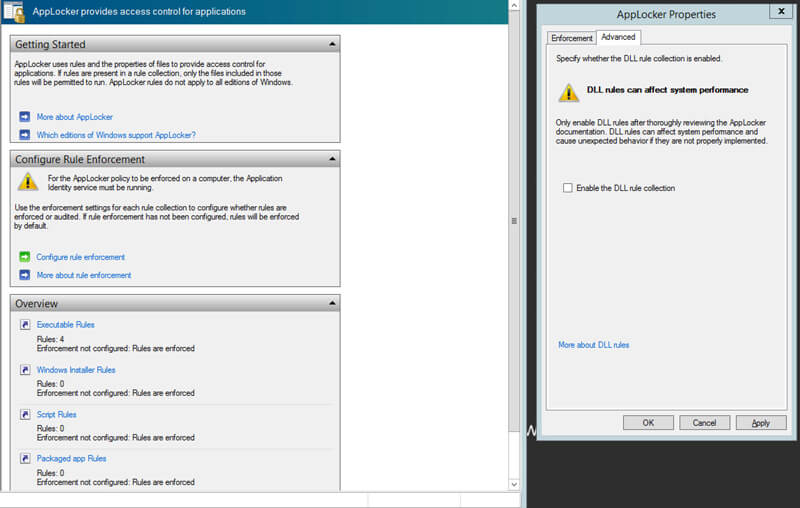
Task: Open the Script Rules link
Action: tap(56, 414)
